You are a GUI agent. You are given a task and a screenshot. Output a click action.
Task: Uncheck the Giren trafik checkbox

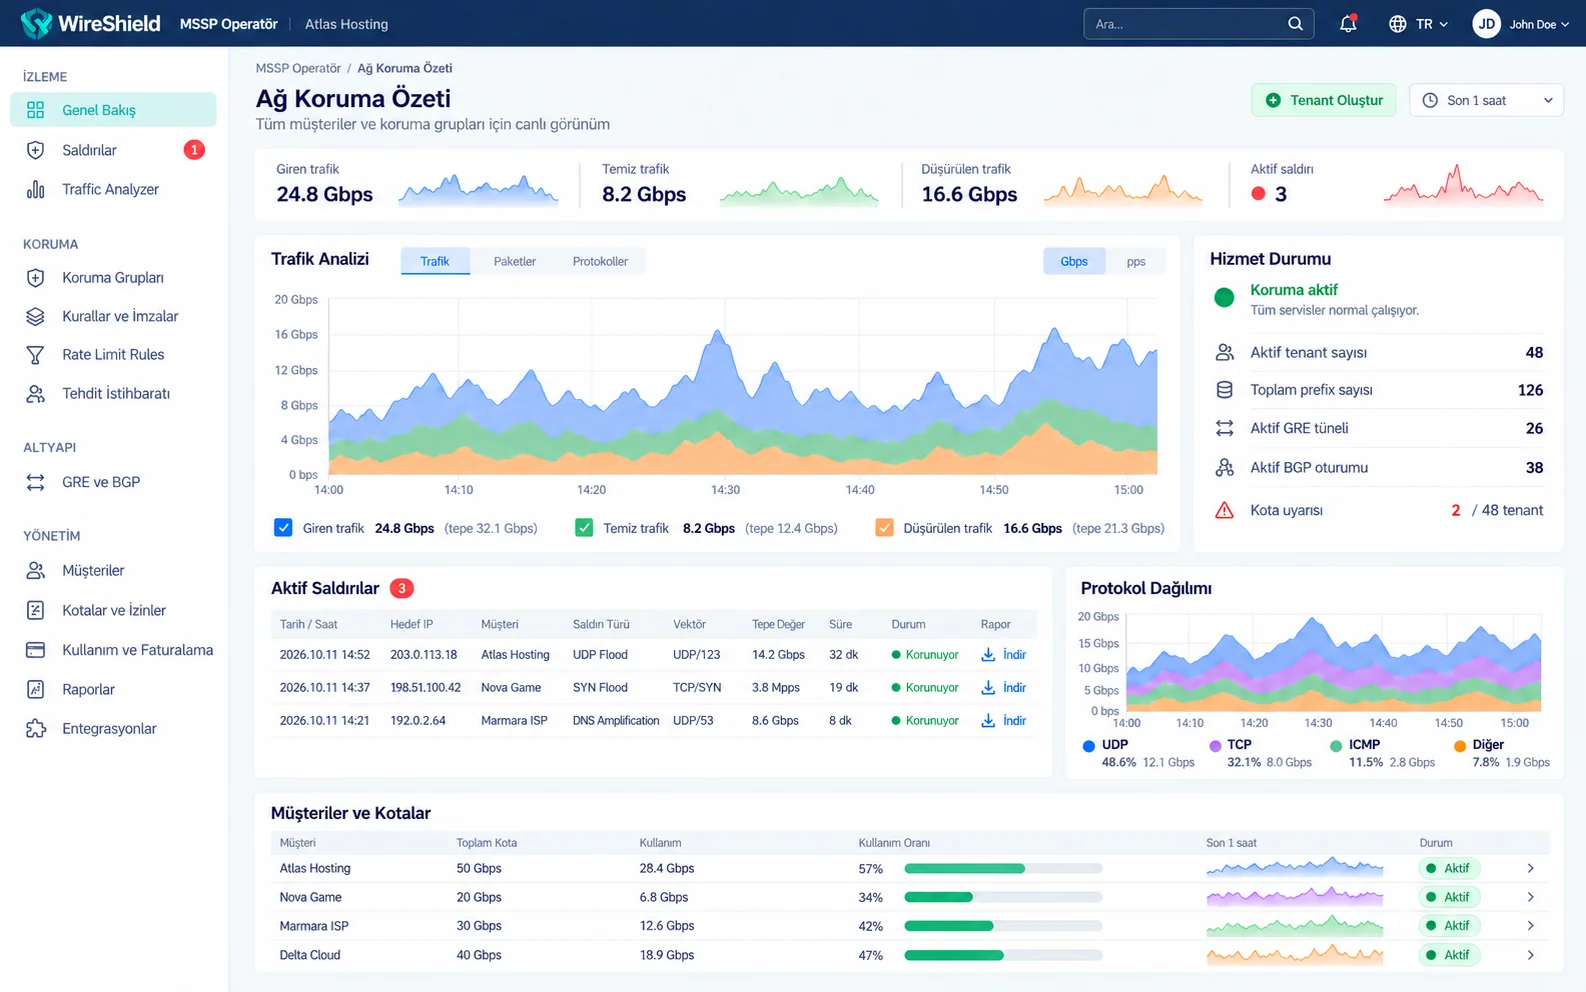[x=283, y=528]
